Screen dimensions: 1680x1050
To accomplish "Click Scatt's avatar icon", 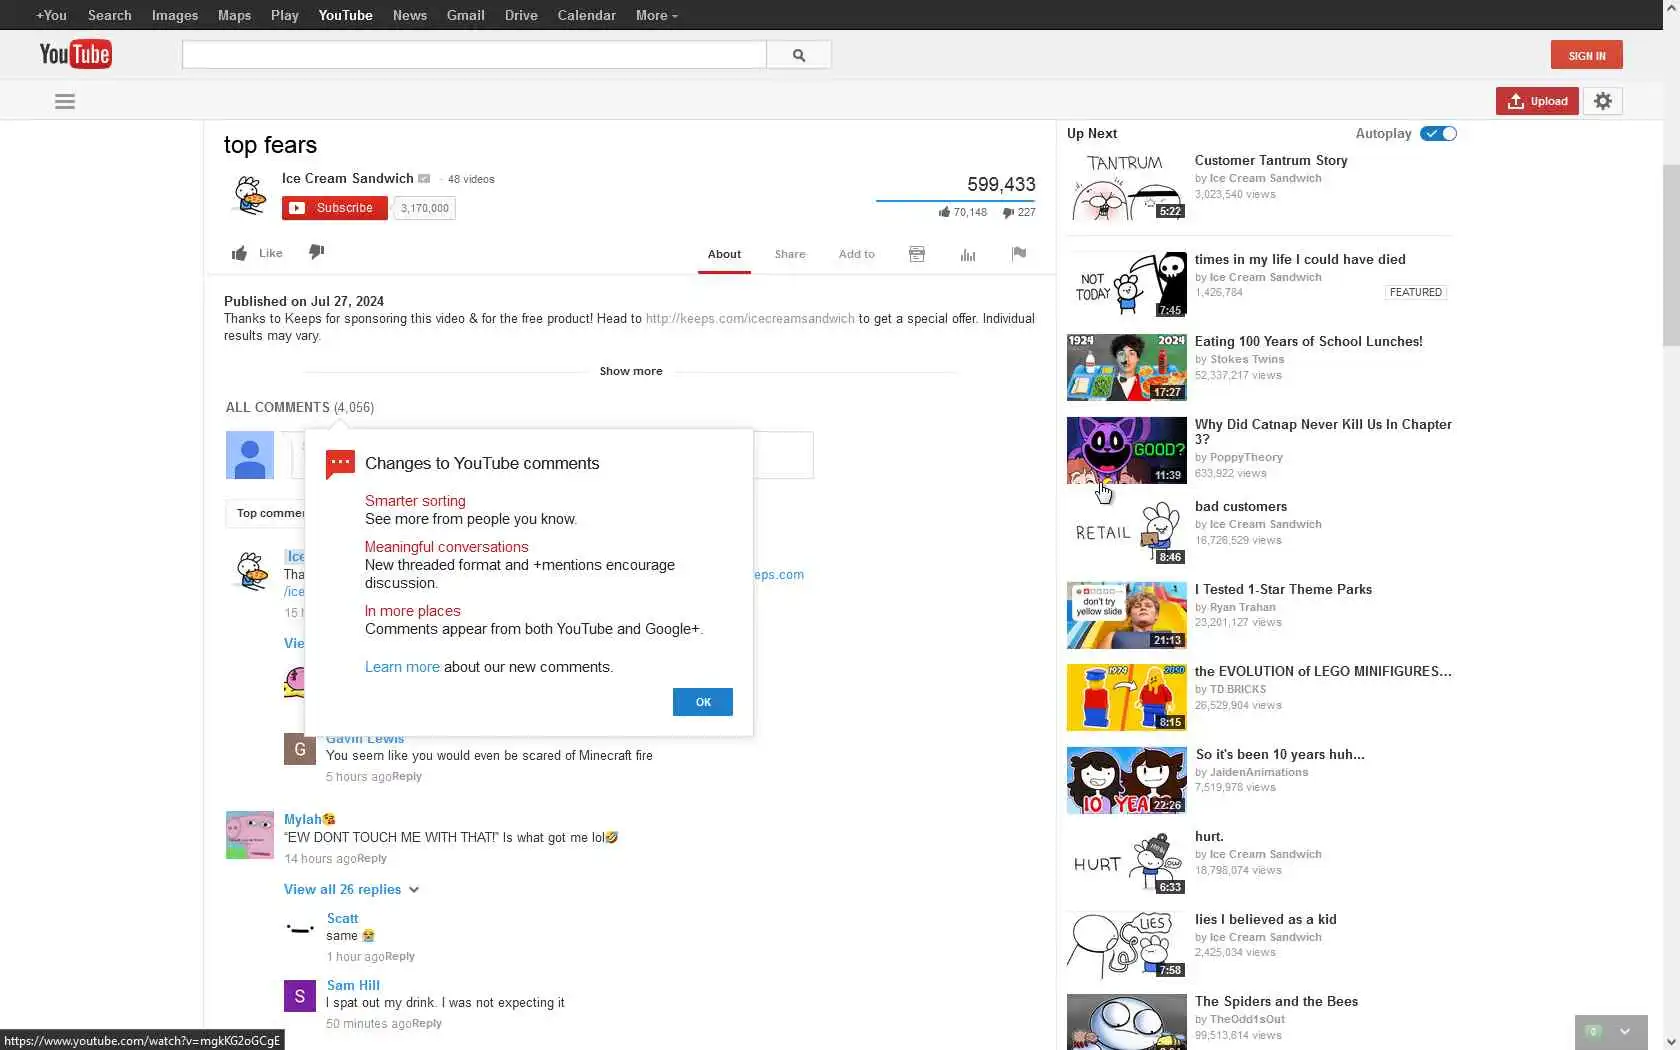I will click(300, 929).
